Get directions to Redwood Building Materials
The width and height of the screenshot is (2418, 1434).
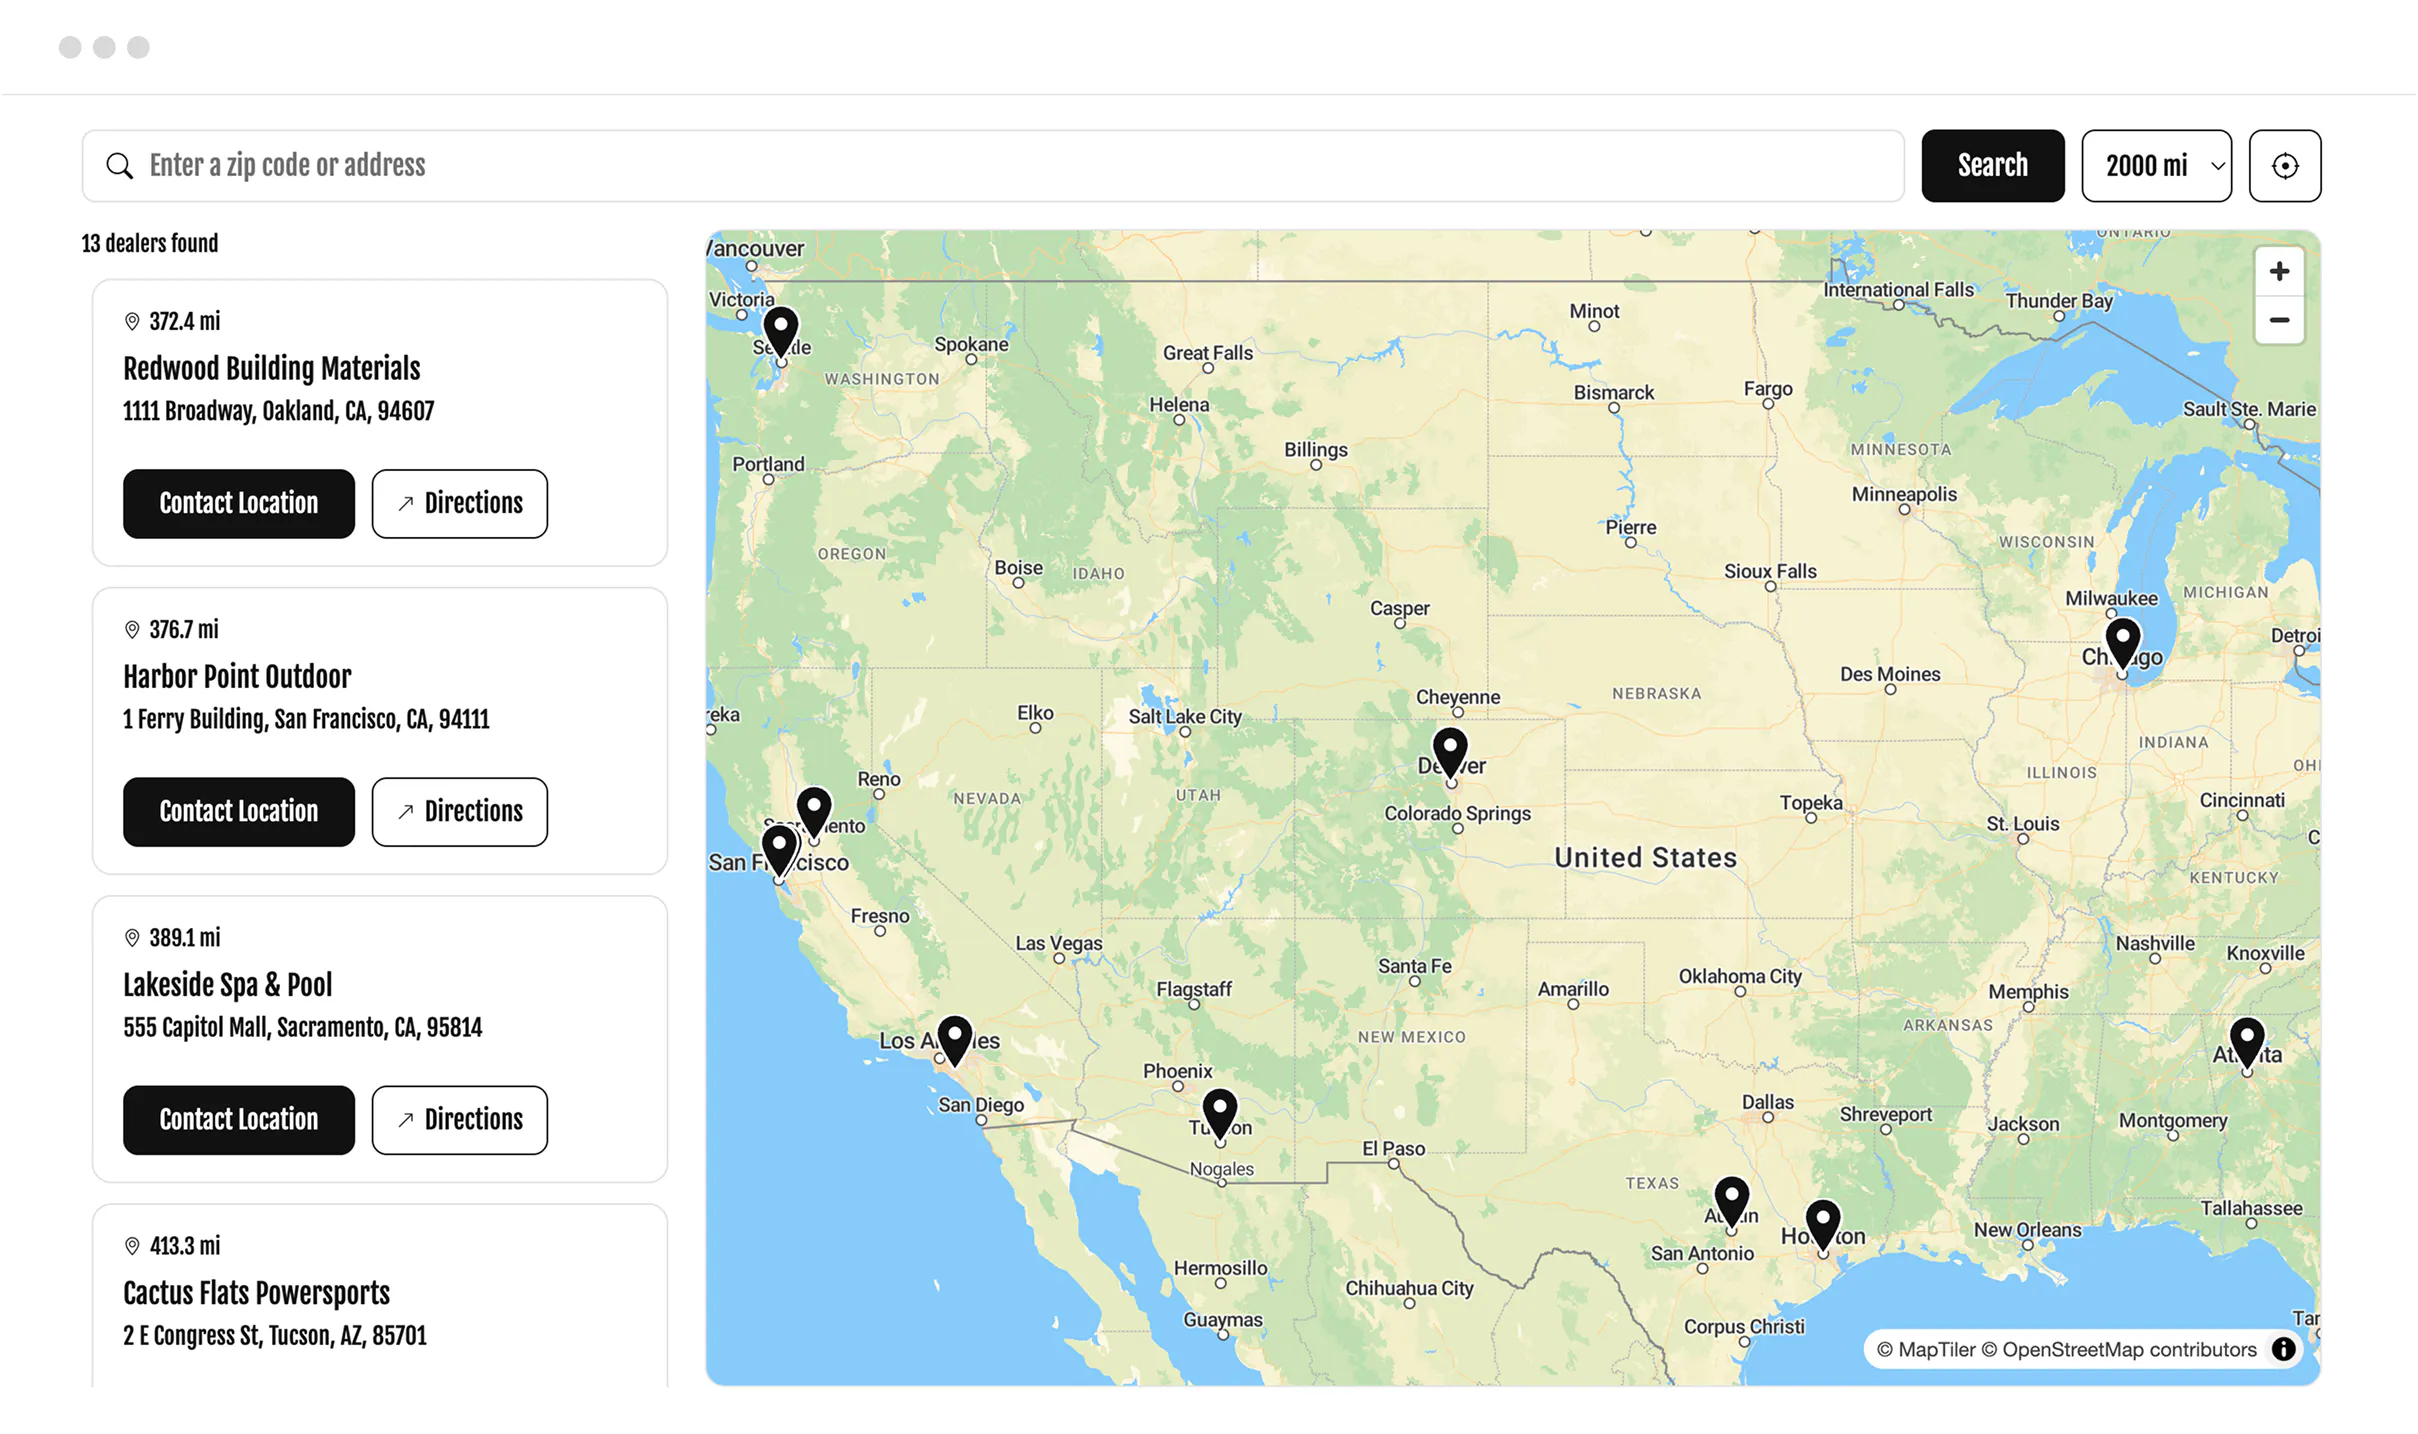pyautogui.click(x=460, y=504)
